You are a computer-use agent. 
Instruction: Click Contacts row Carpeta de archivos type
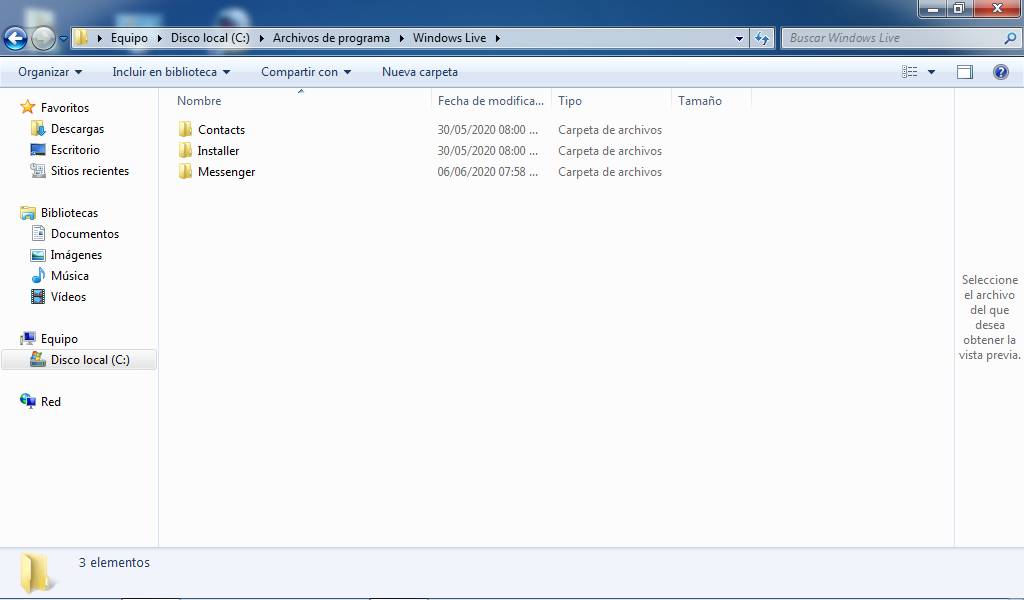pos(610,130)
